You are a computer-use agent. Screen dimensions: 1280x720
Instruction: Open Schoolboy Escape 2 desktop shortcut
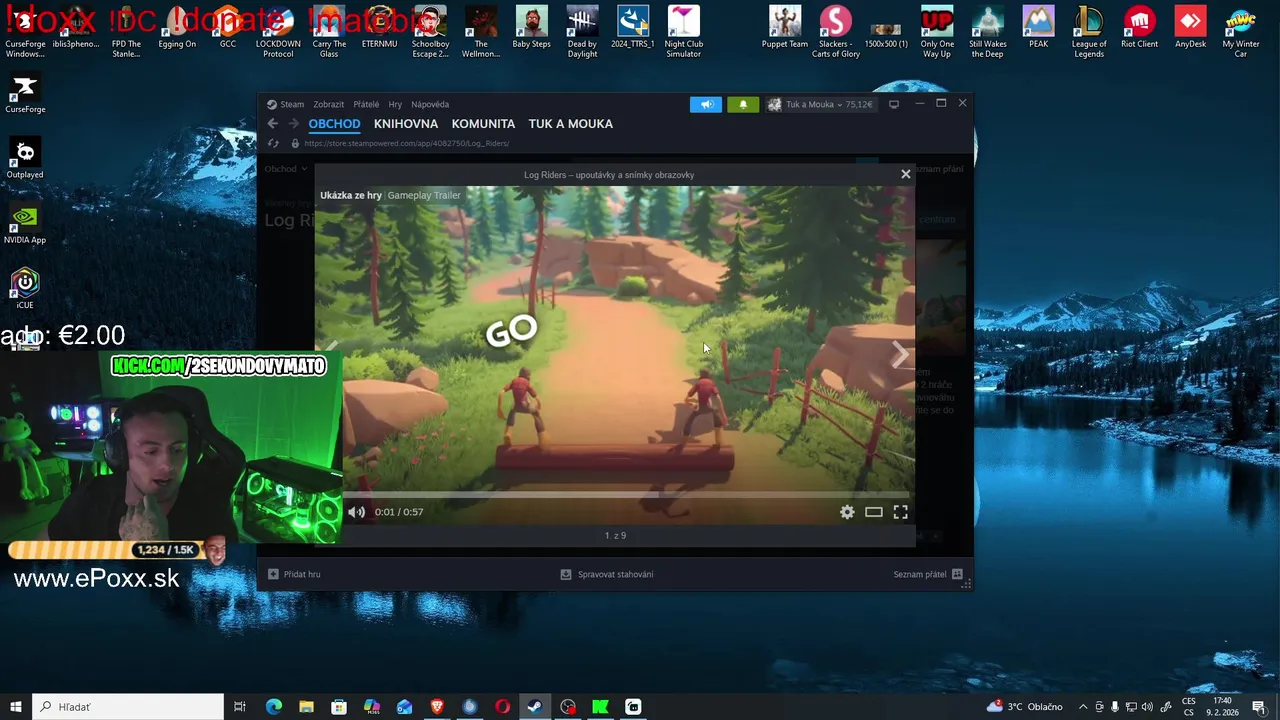coord(430,32)
